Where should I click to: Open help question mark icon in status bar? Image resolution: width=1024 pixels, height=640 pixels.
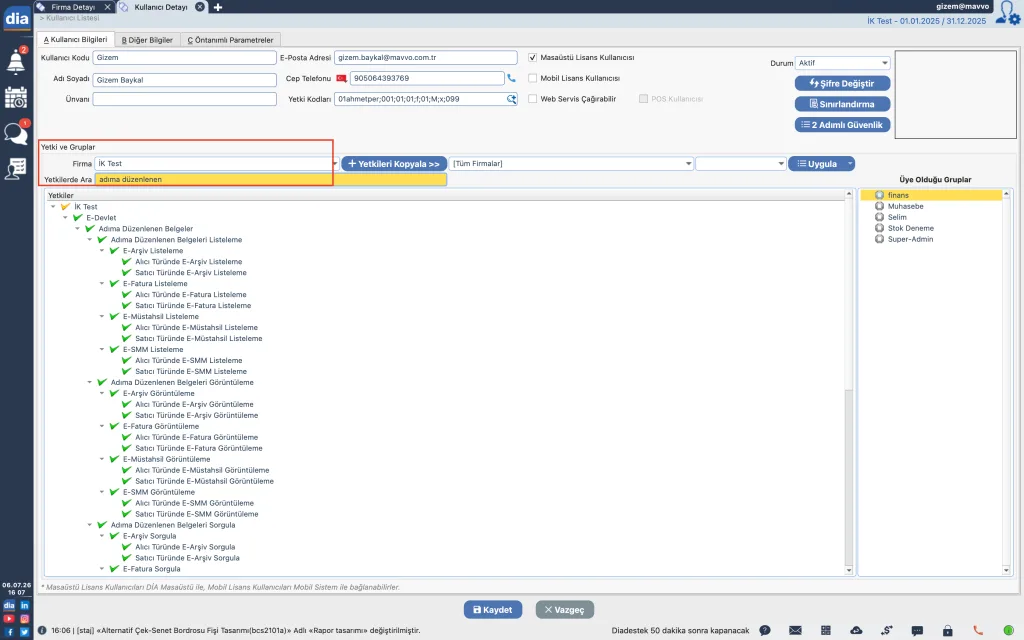tap(765, 630)
